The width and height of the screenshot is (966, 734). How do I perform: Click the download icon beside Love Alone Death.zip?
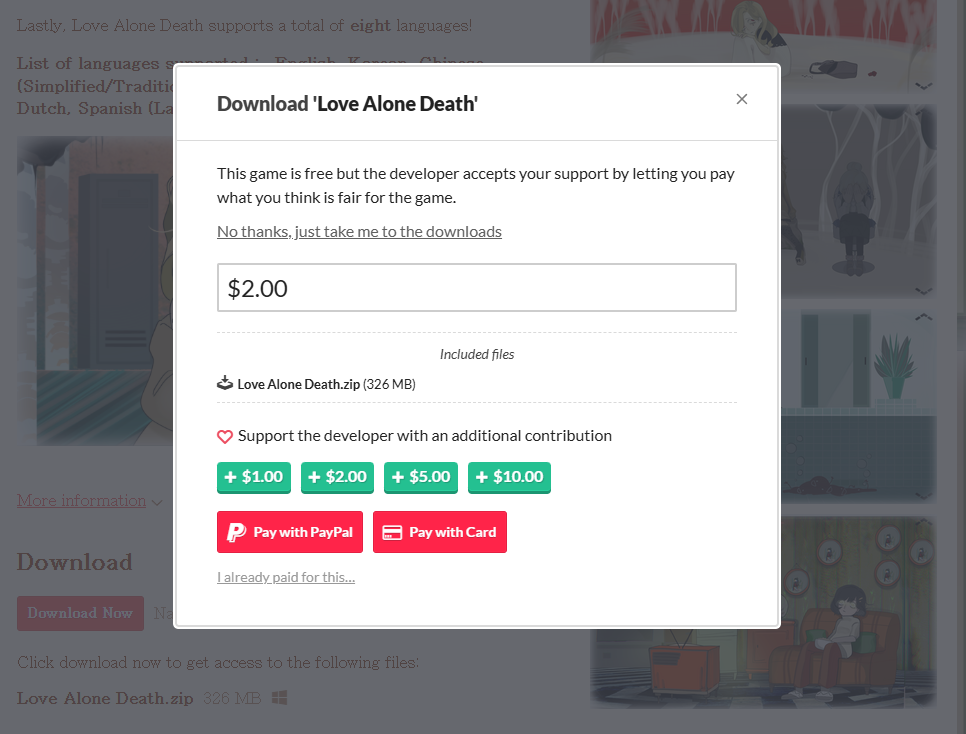point(225,383)
